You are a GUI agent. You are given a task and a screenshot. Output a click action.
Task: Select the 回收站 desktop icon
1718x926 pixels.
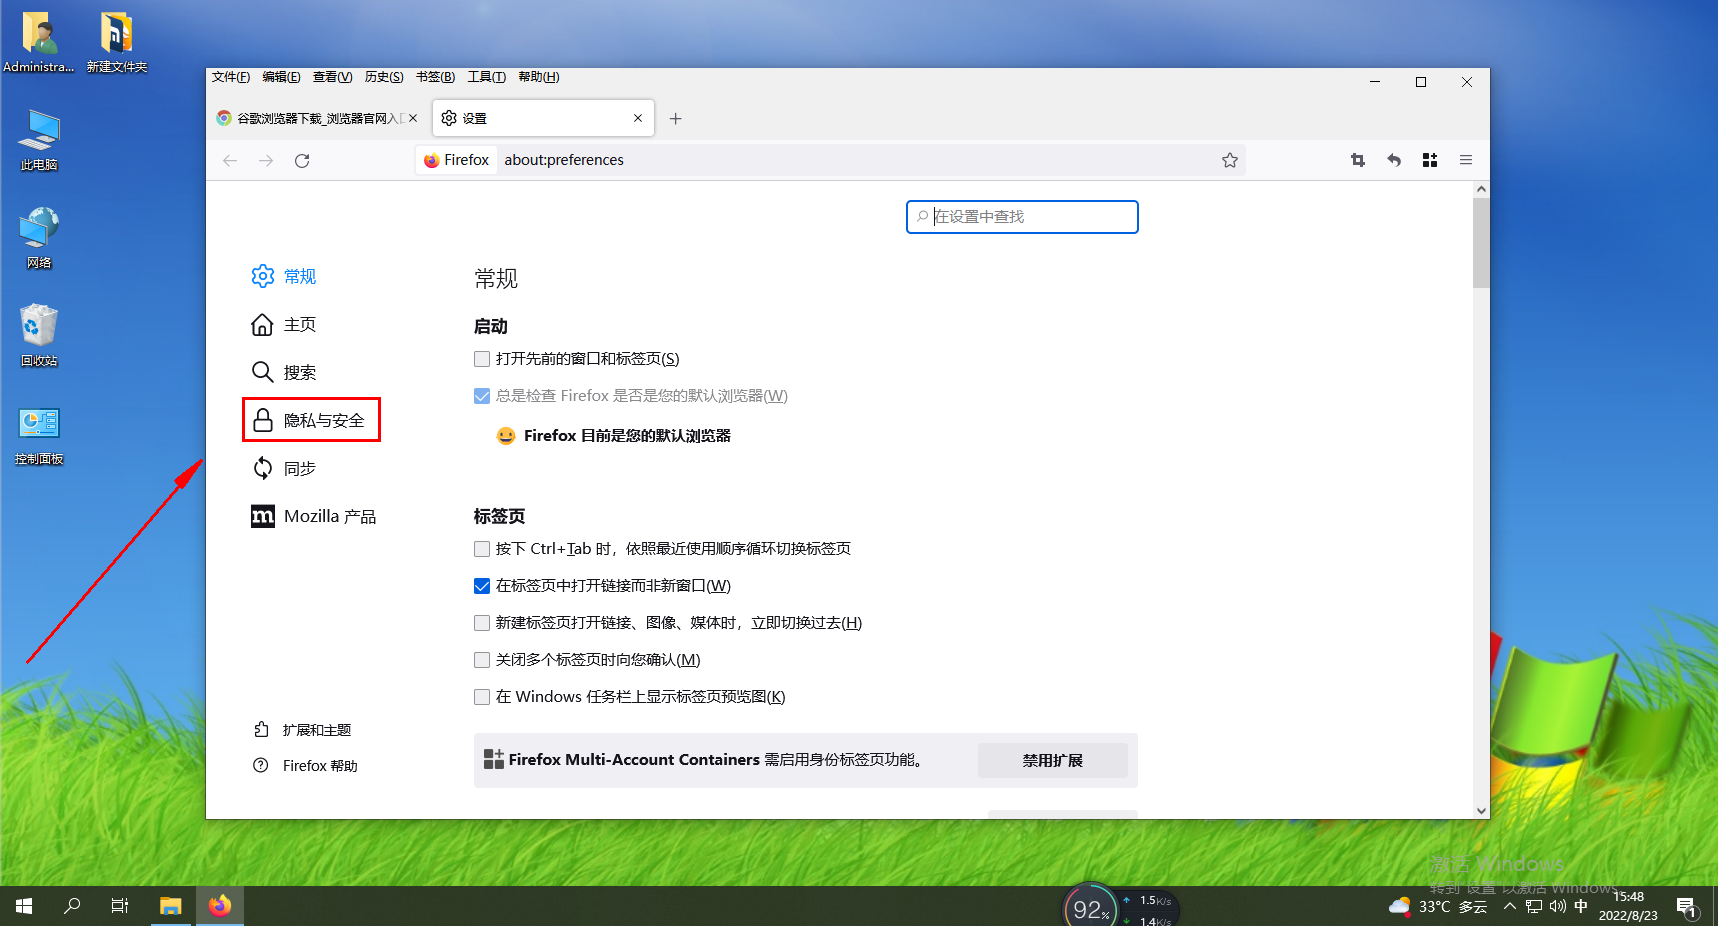tap(39, 336)
